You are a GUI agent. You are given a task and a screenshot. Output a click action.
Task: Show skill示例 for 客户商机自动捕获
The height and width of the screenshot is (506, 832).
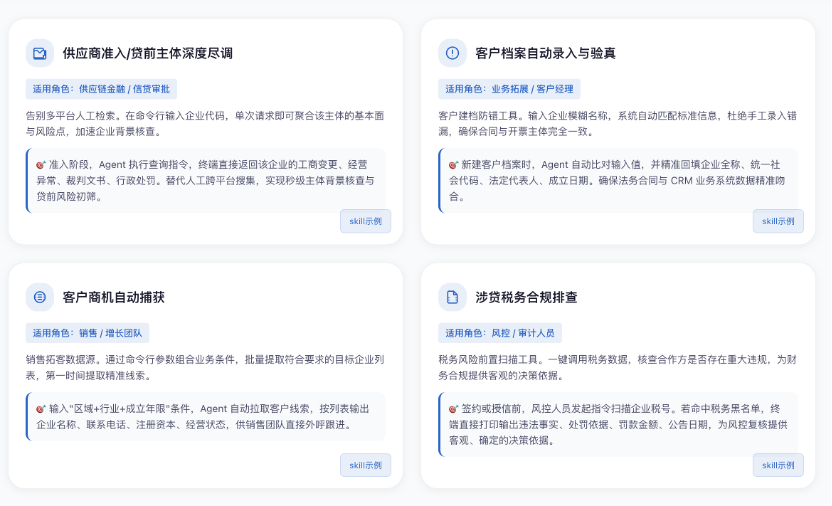point(365,465)
